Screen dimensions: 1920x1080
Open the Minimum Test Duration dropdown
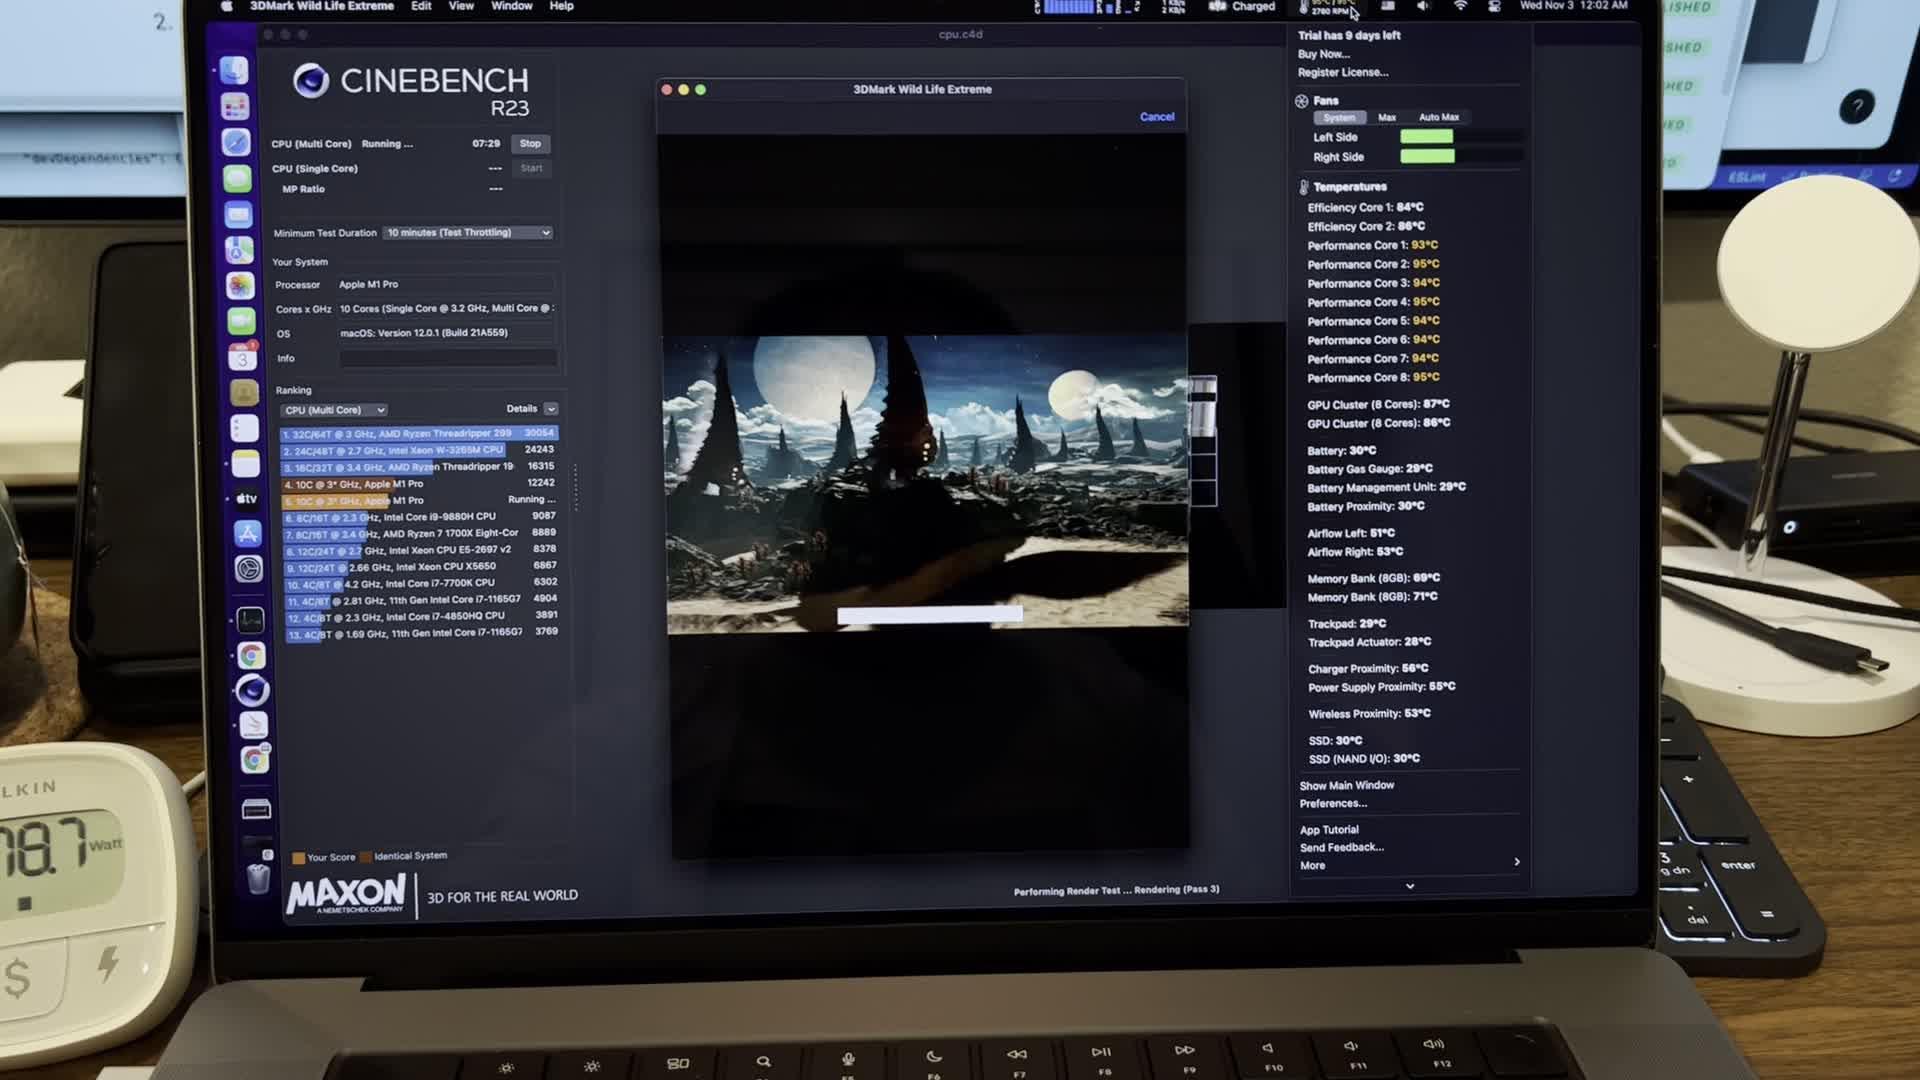466,233
